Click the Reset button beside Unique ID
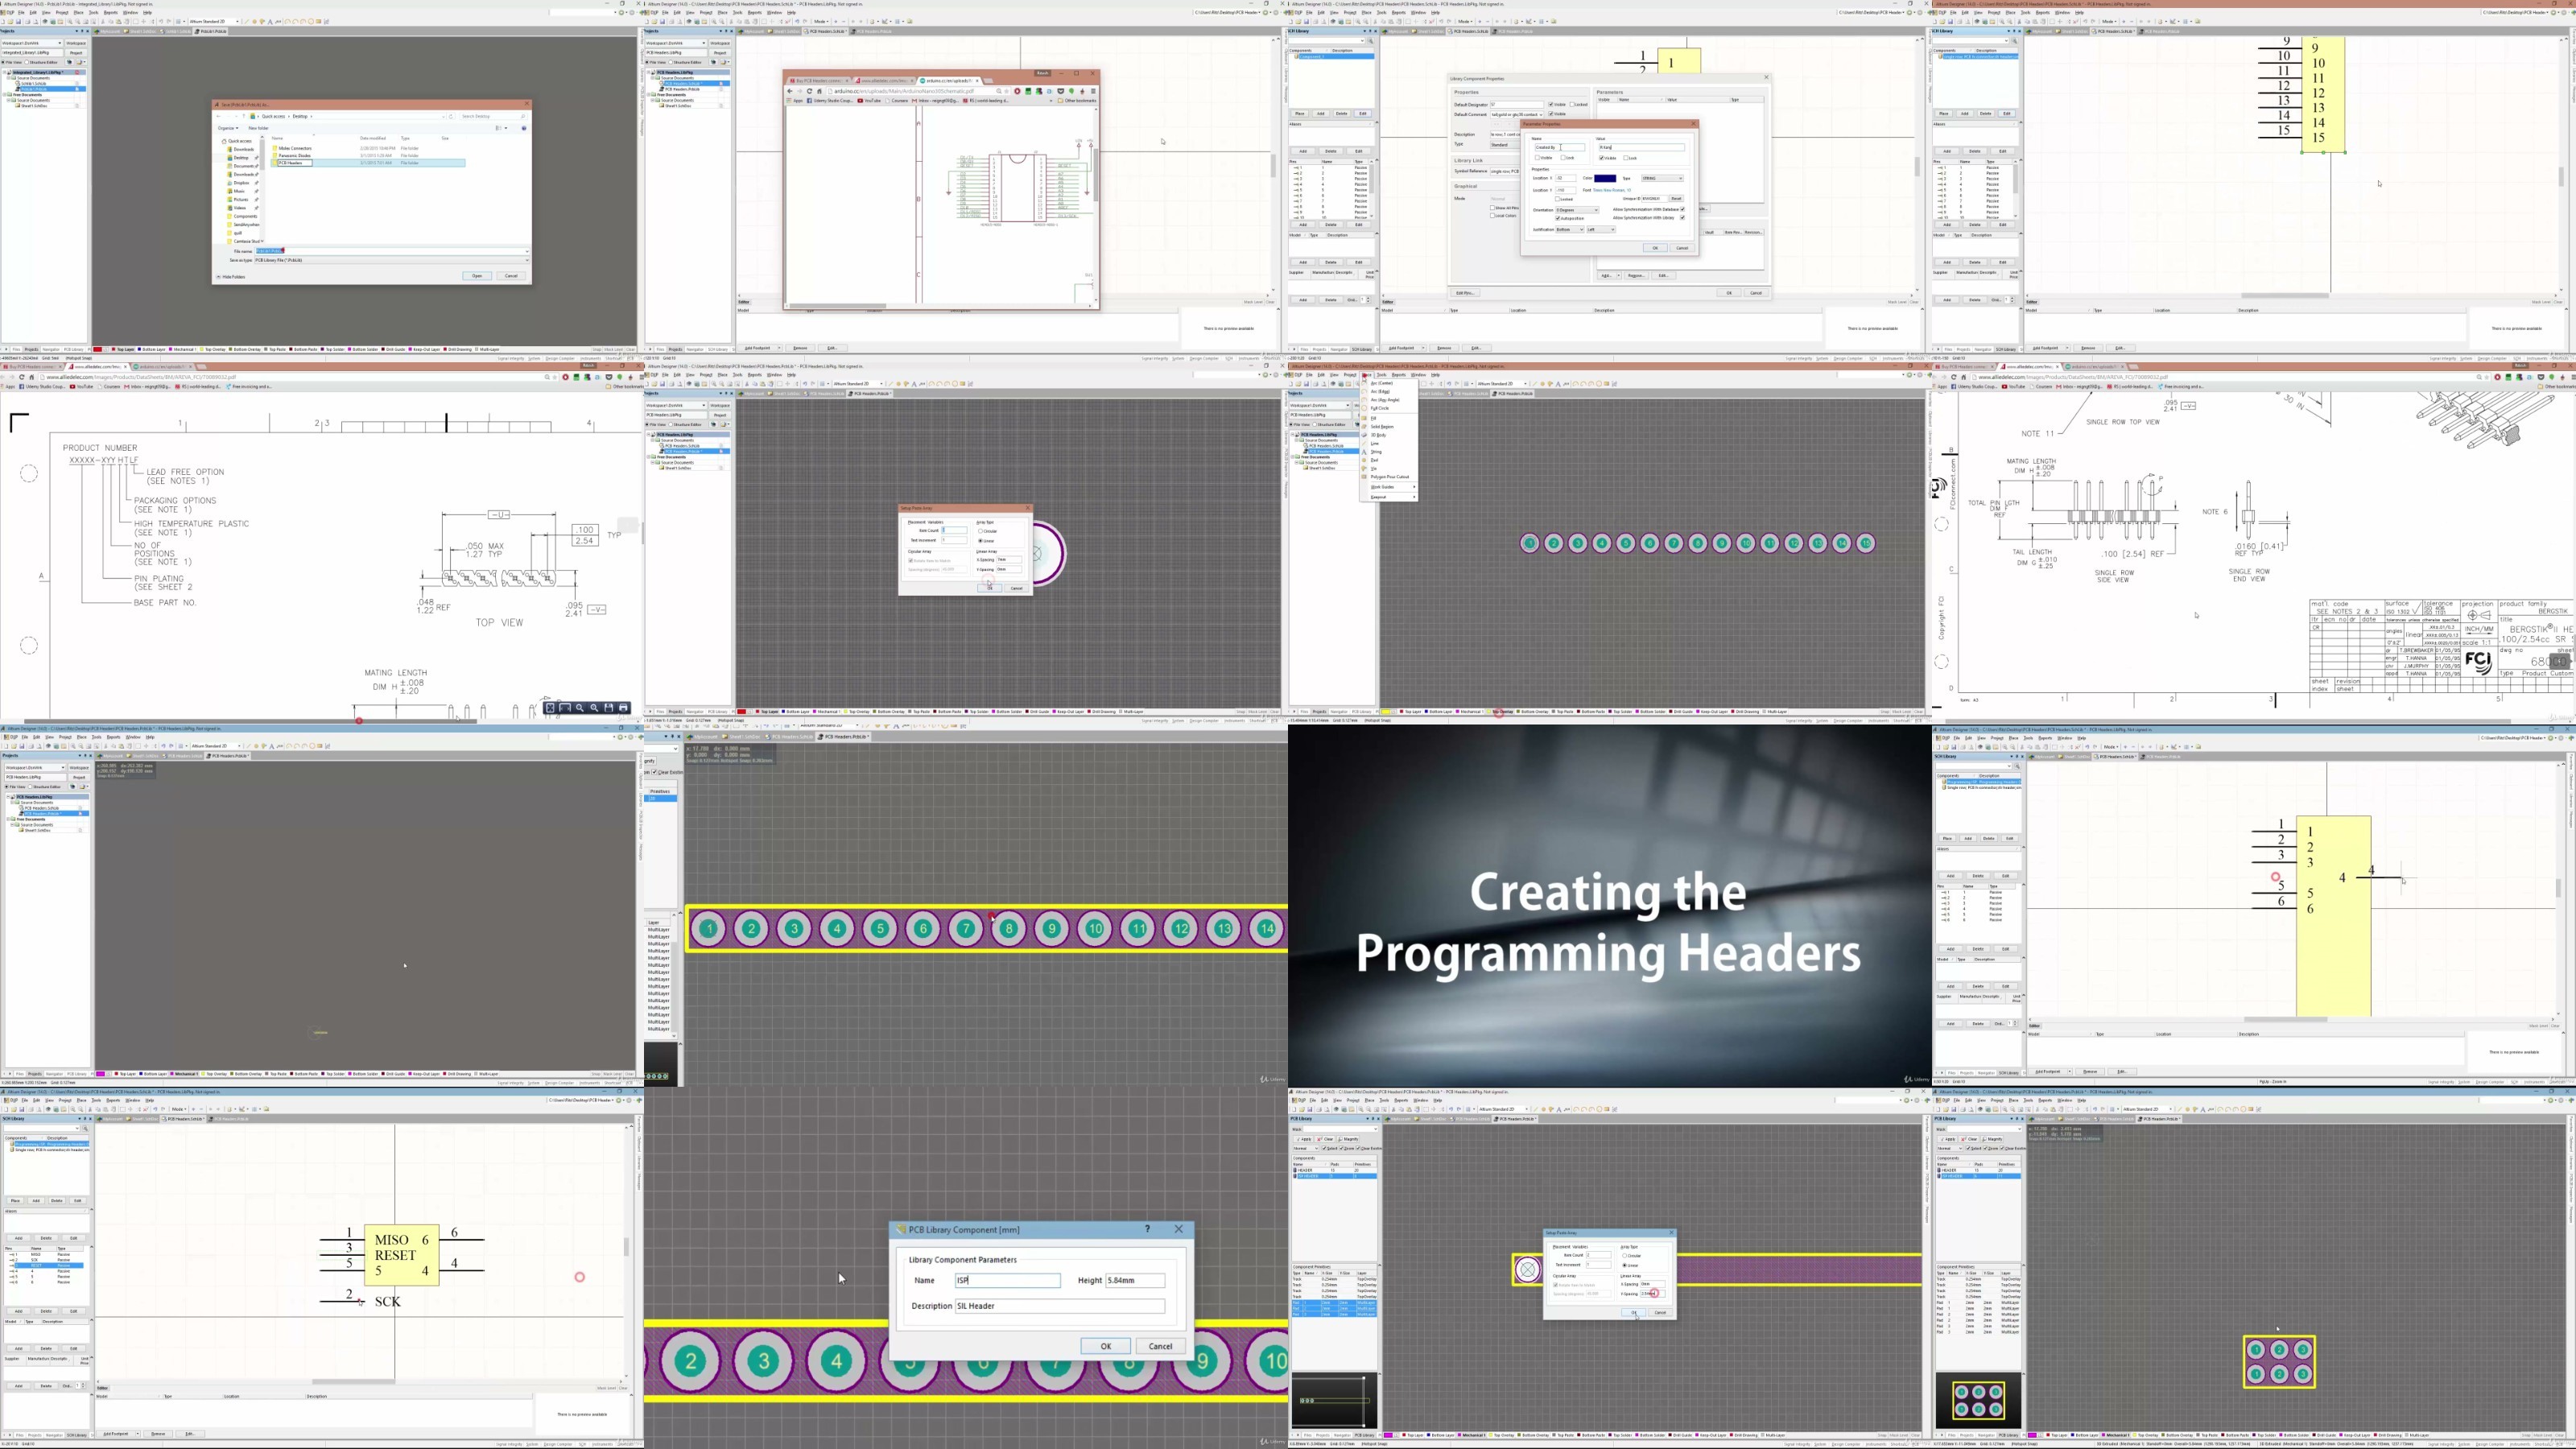This screenshot has width=2576, height=1449. point(1676,199)
